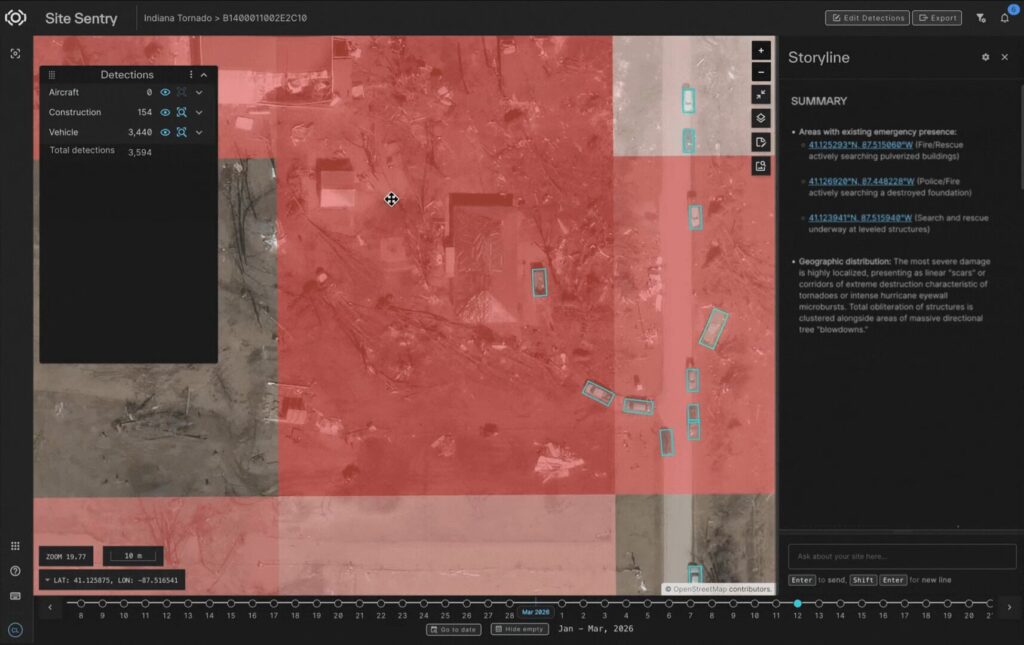Screen dimensions: 1024x645
Task: Expand the Construction detection row
Action: click(x=199, y=112)
